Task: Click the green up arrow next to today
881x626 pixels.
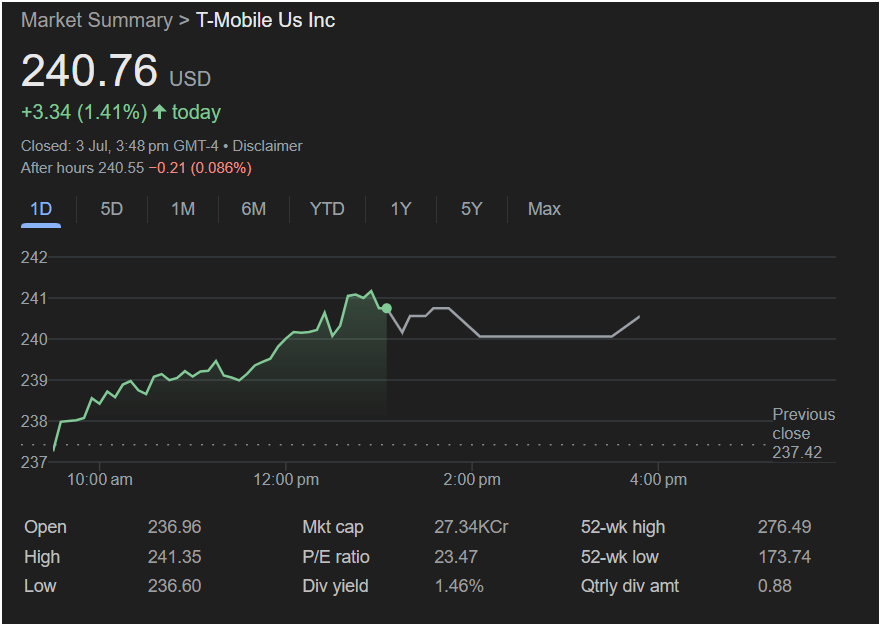Action: click(160, 112)
